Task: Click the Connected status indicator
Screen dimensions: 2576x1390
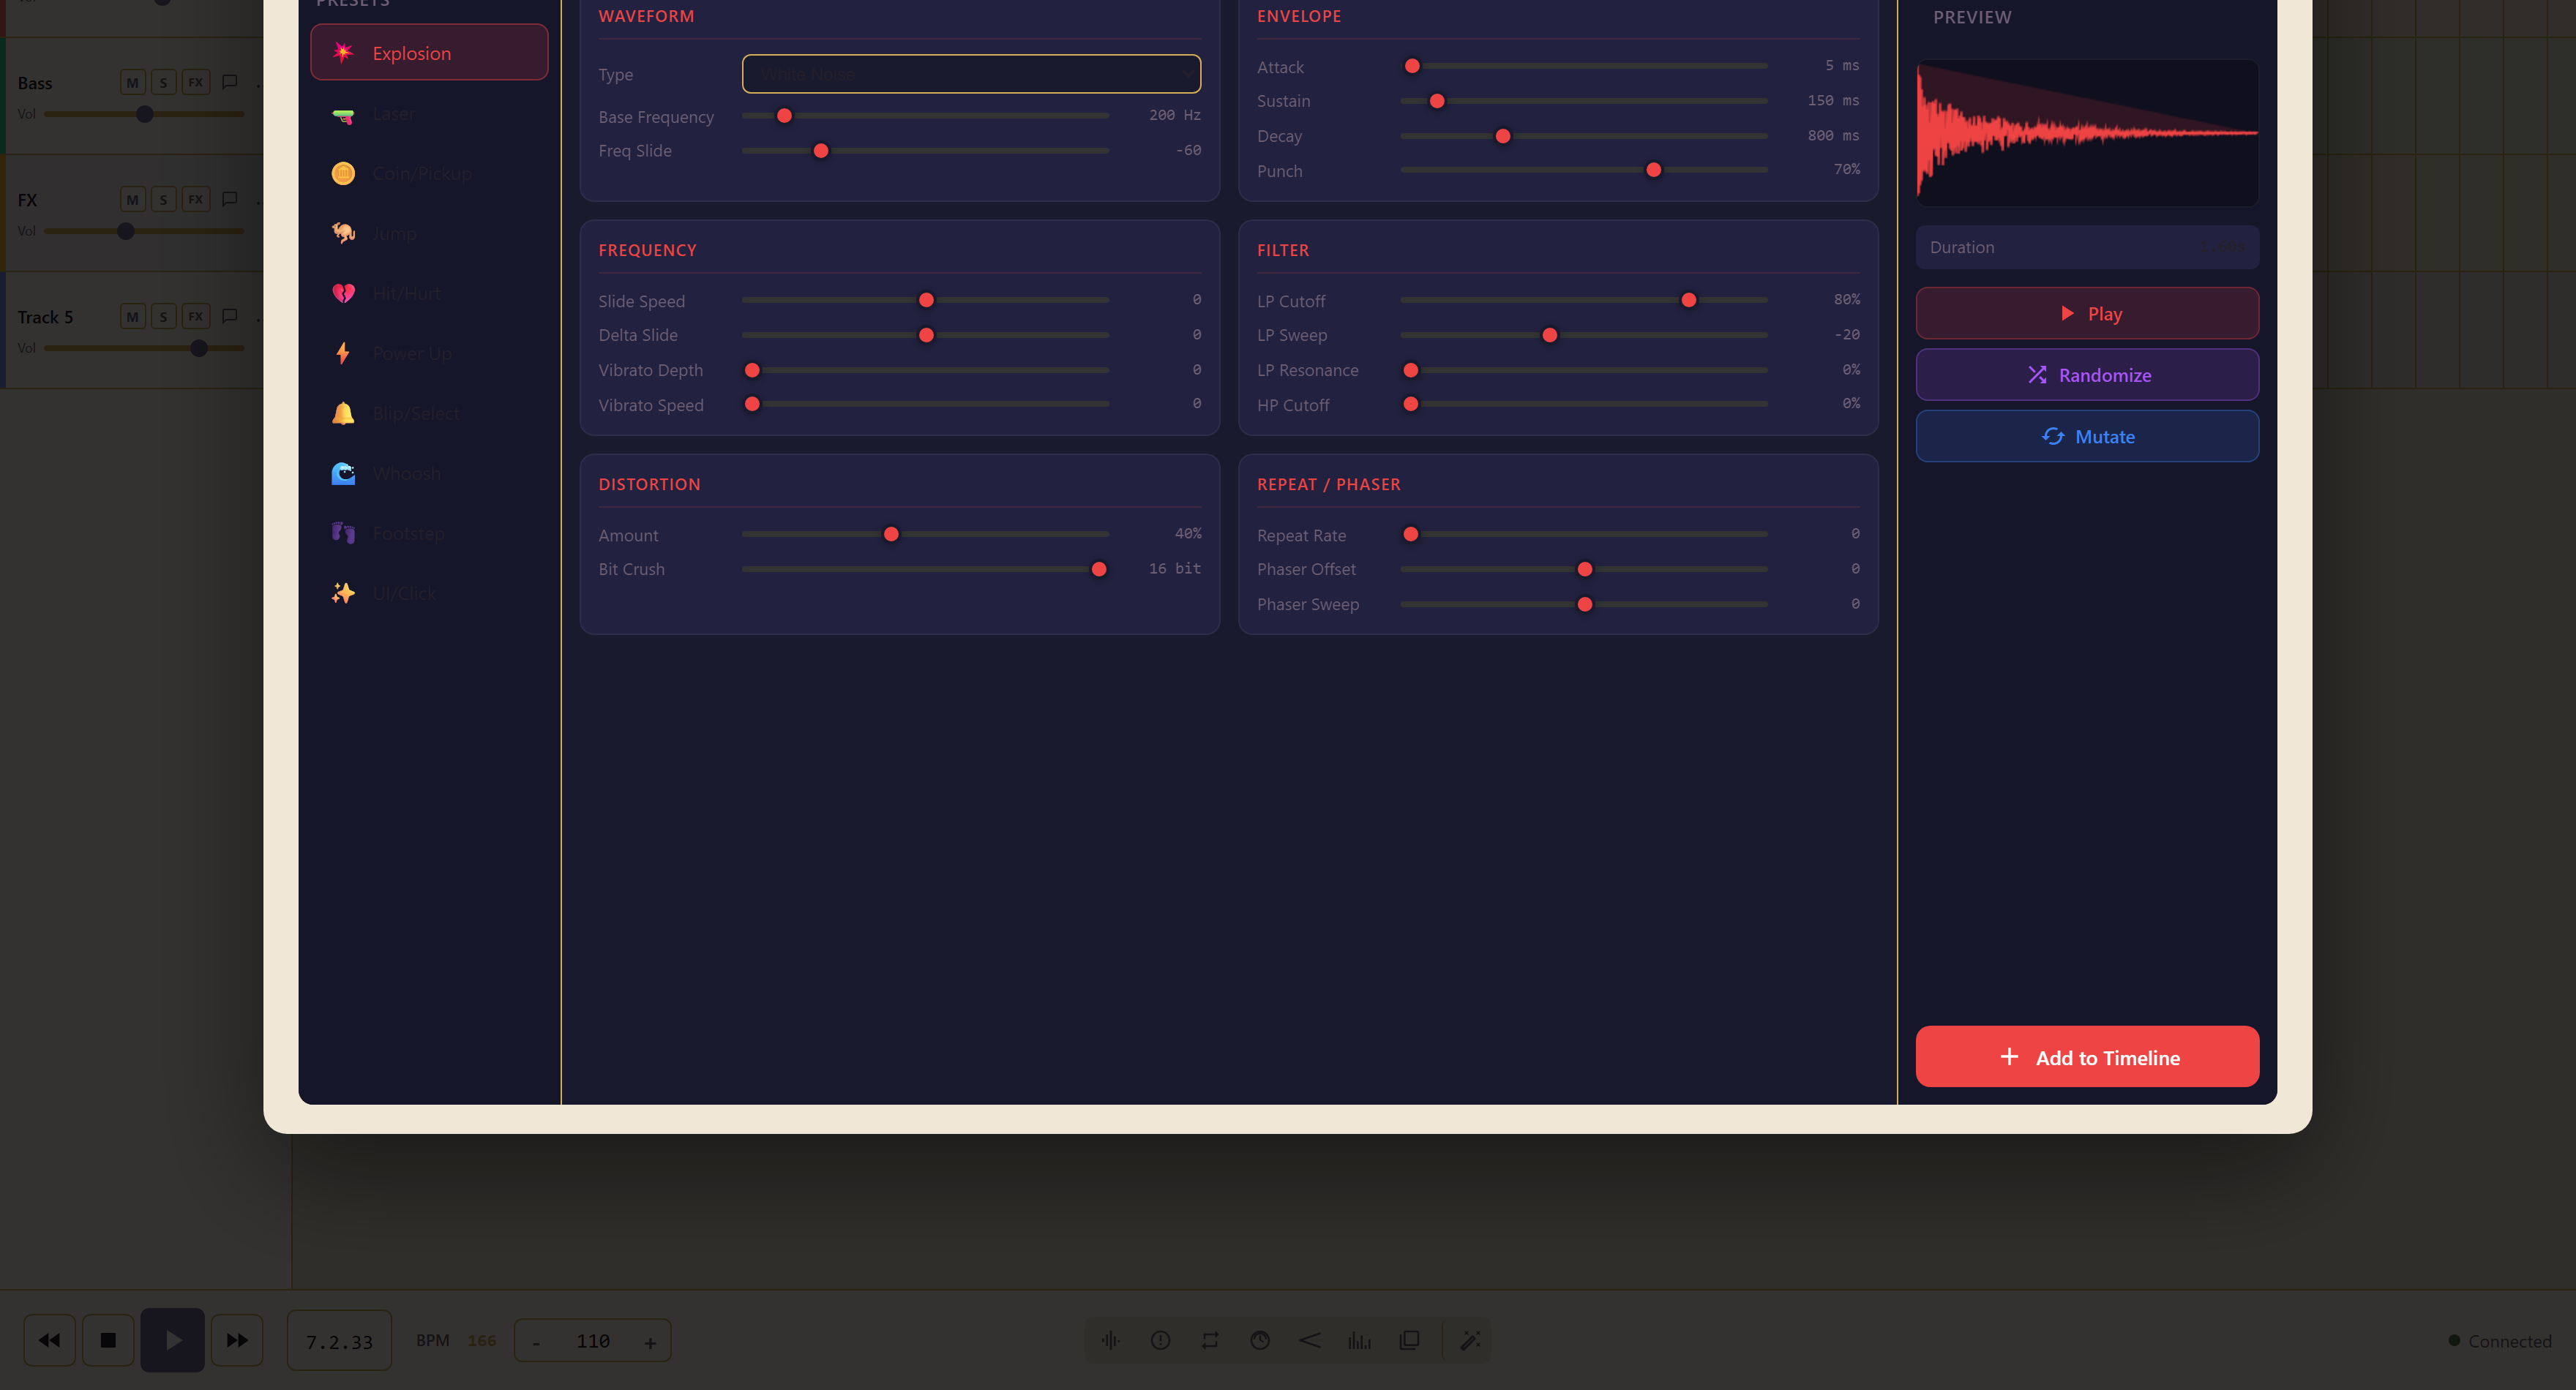Action: click(x=2499, y=1341)
